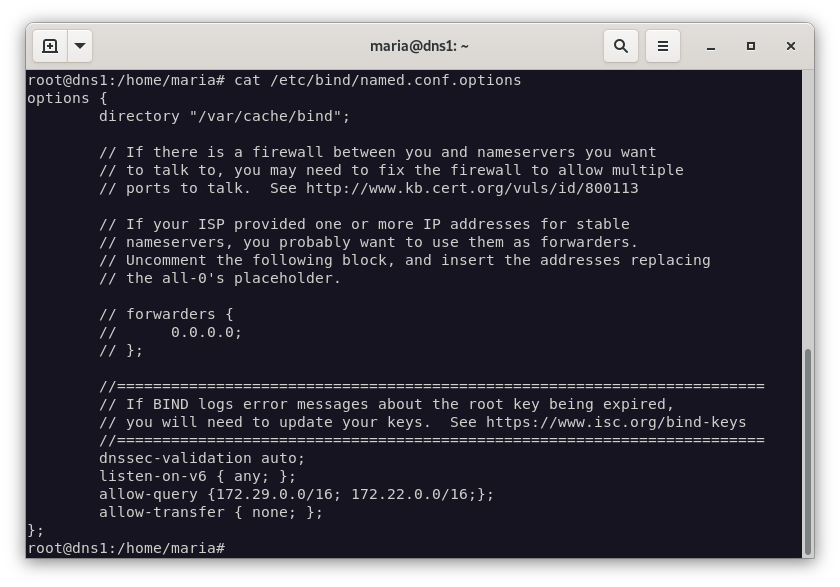Click the scrollbar track above the thumb
The height and width of the screenshot is (587, 840).
tap(808, 200)
